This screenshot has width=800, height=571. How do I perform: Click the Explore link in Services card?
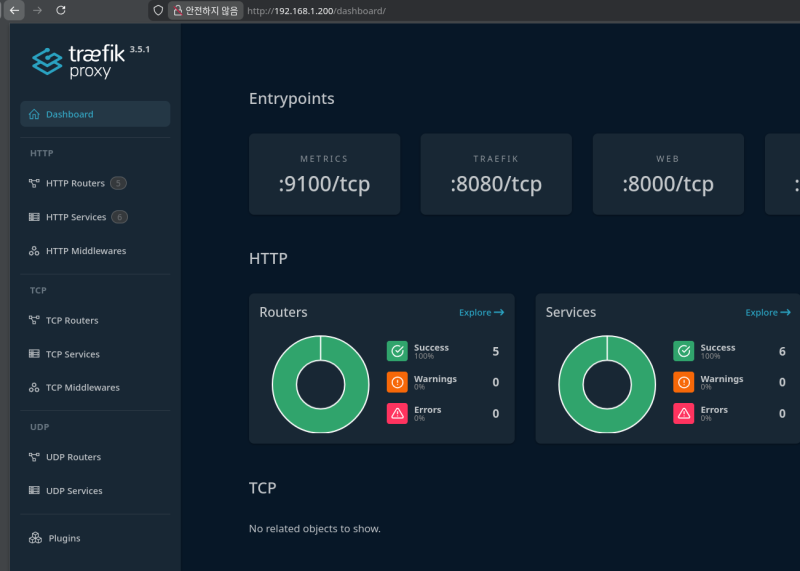point(767,313)
